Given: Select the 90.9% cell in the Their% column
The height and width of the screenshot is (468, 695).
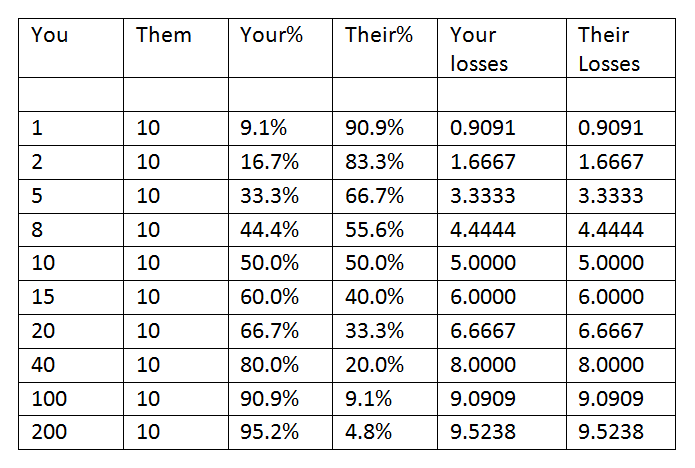Looking at the screenshot, I should coord(385,128).
